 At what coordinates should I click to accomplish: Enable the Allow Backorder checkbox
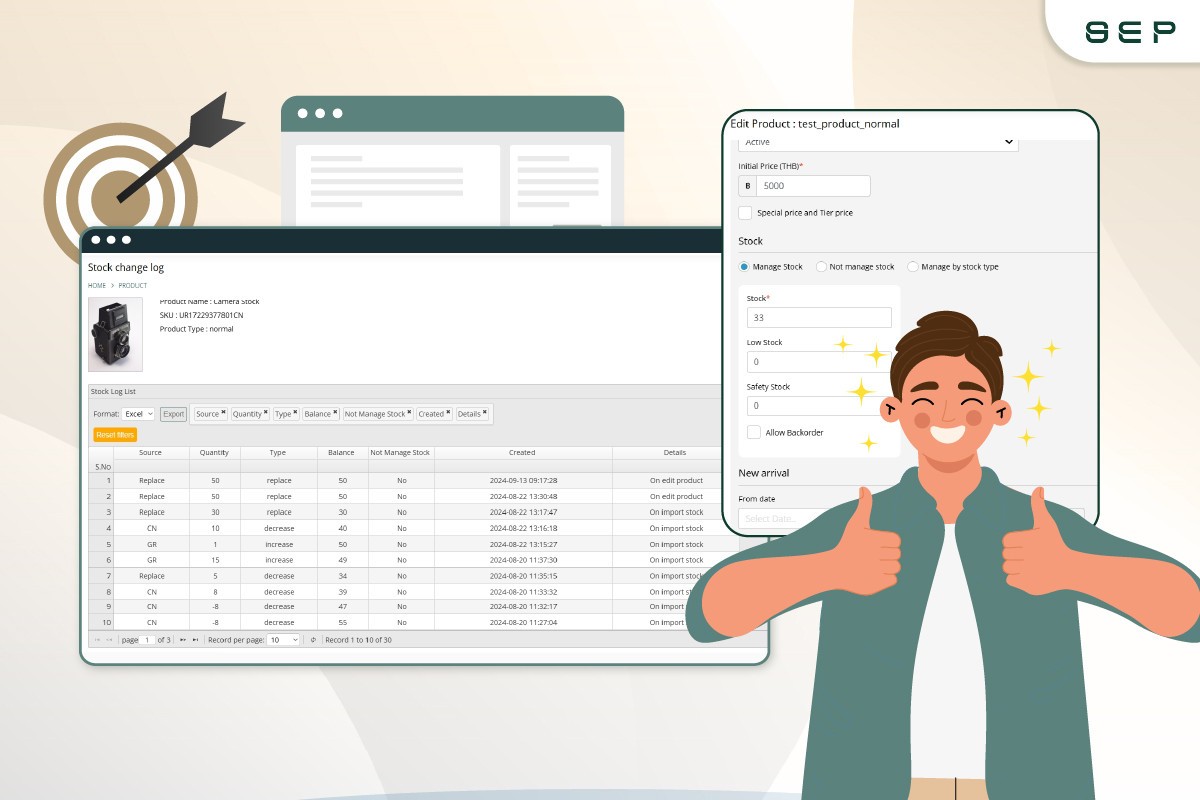point(754,432)
